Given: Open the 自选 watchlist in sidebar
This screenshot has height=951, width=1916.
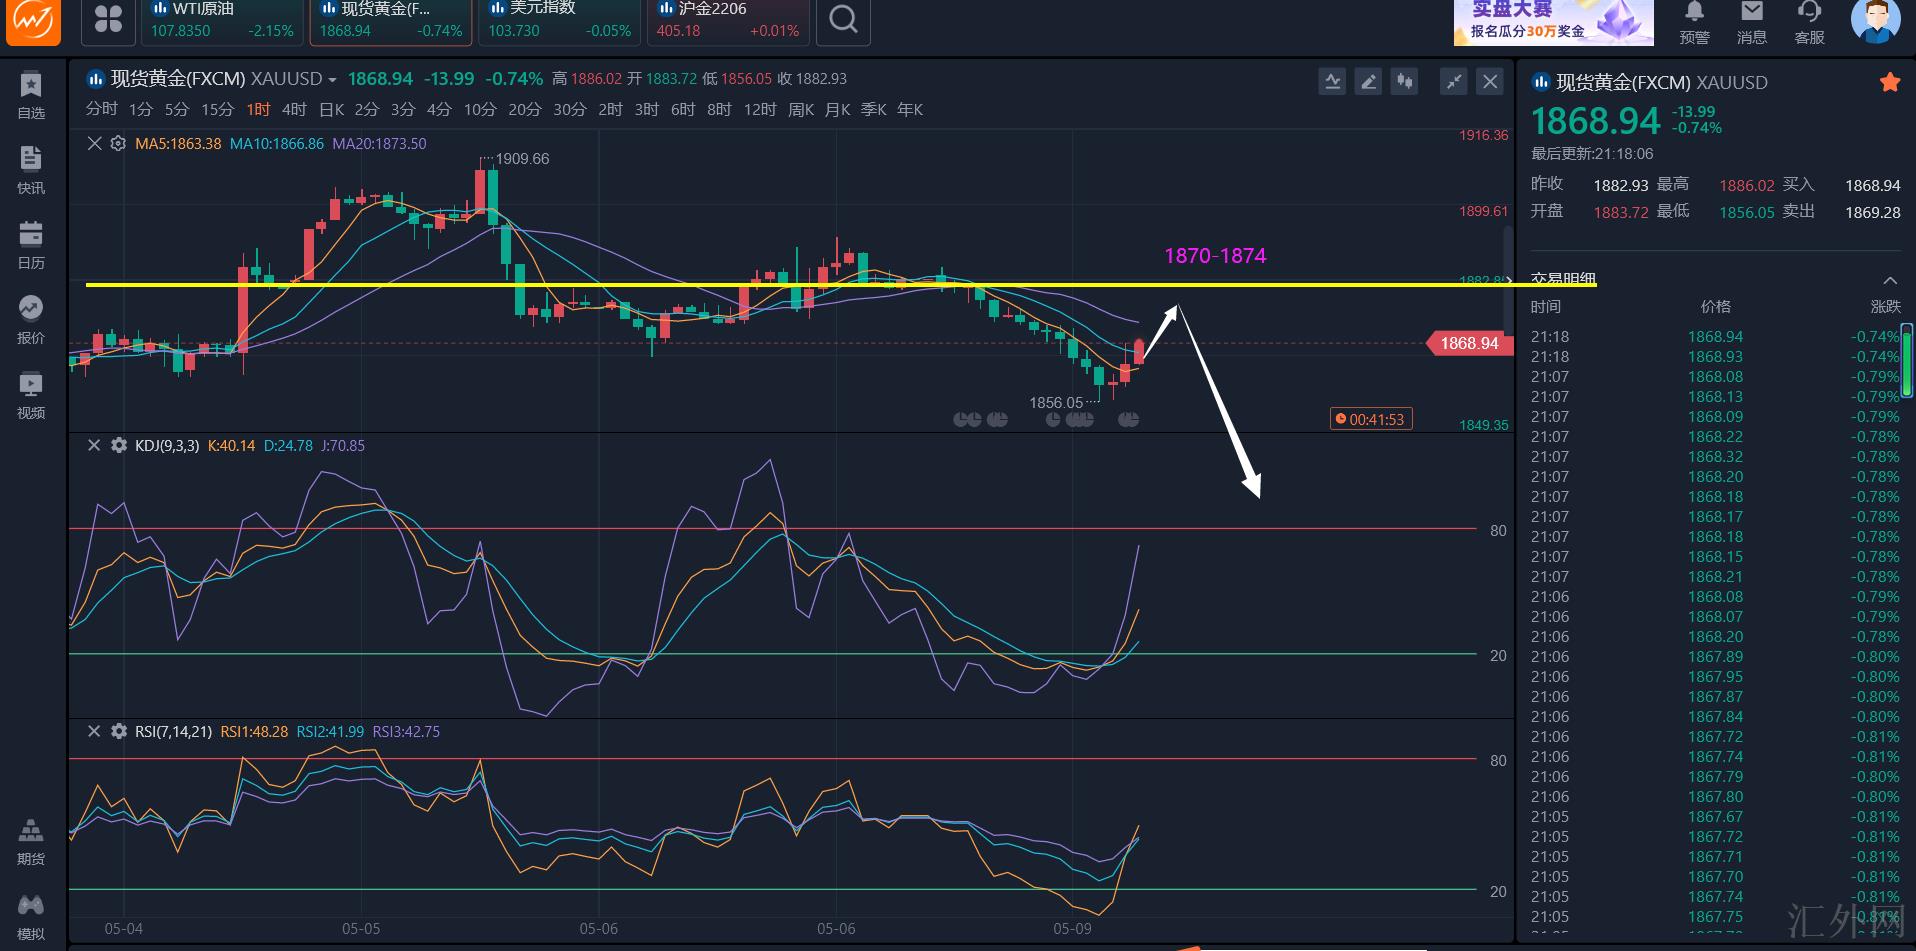Looking at the screenshot, I should [x=31, y=95].
